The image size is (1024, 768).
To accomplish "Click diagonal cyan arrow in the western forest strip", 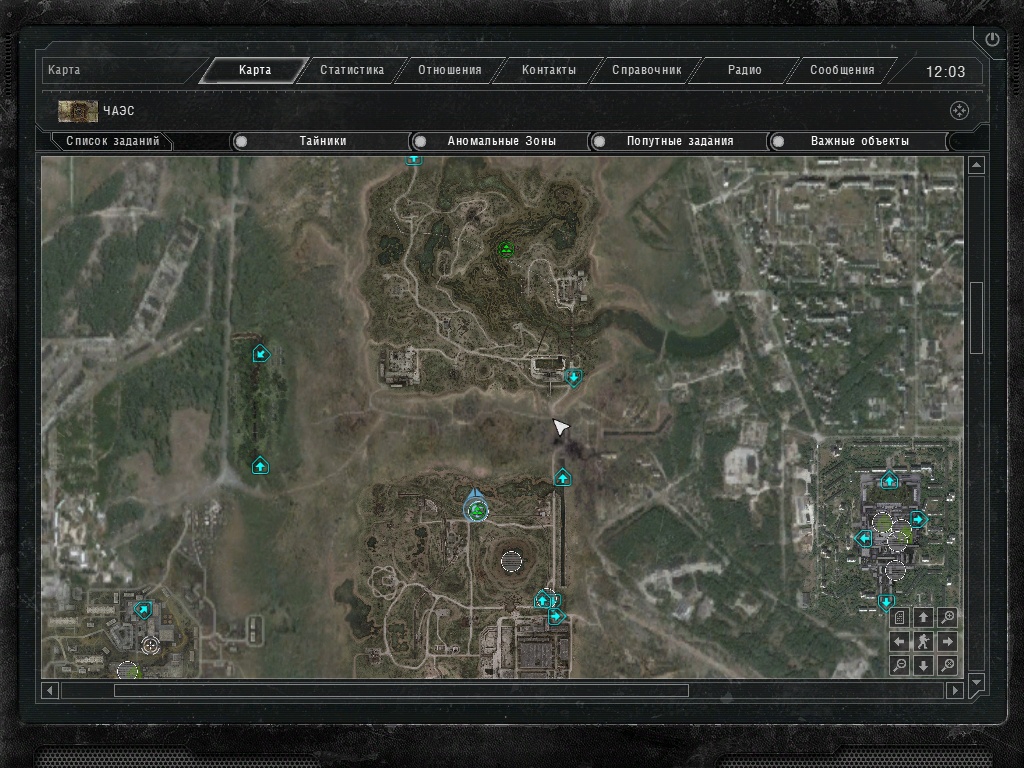I will [261, 354].
